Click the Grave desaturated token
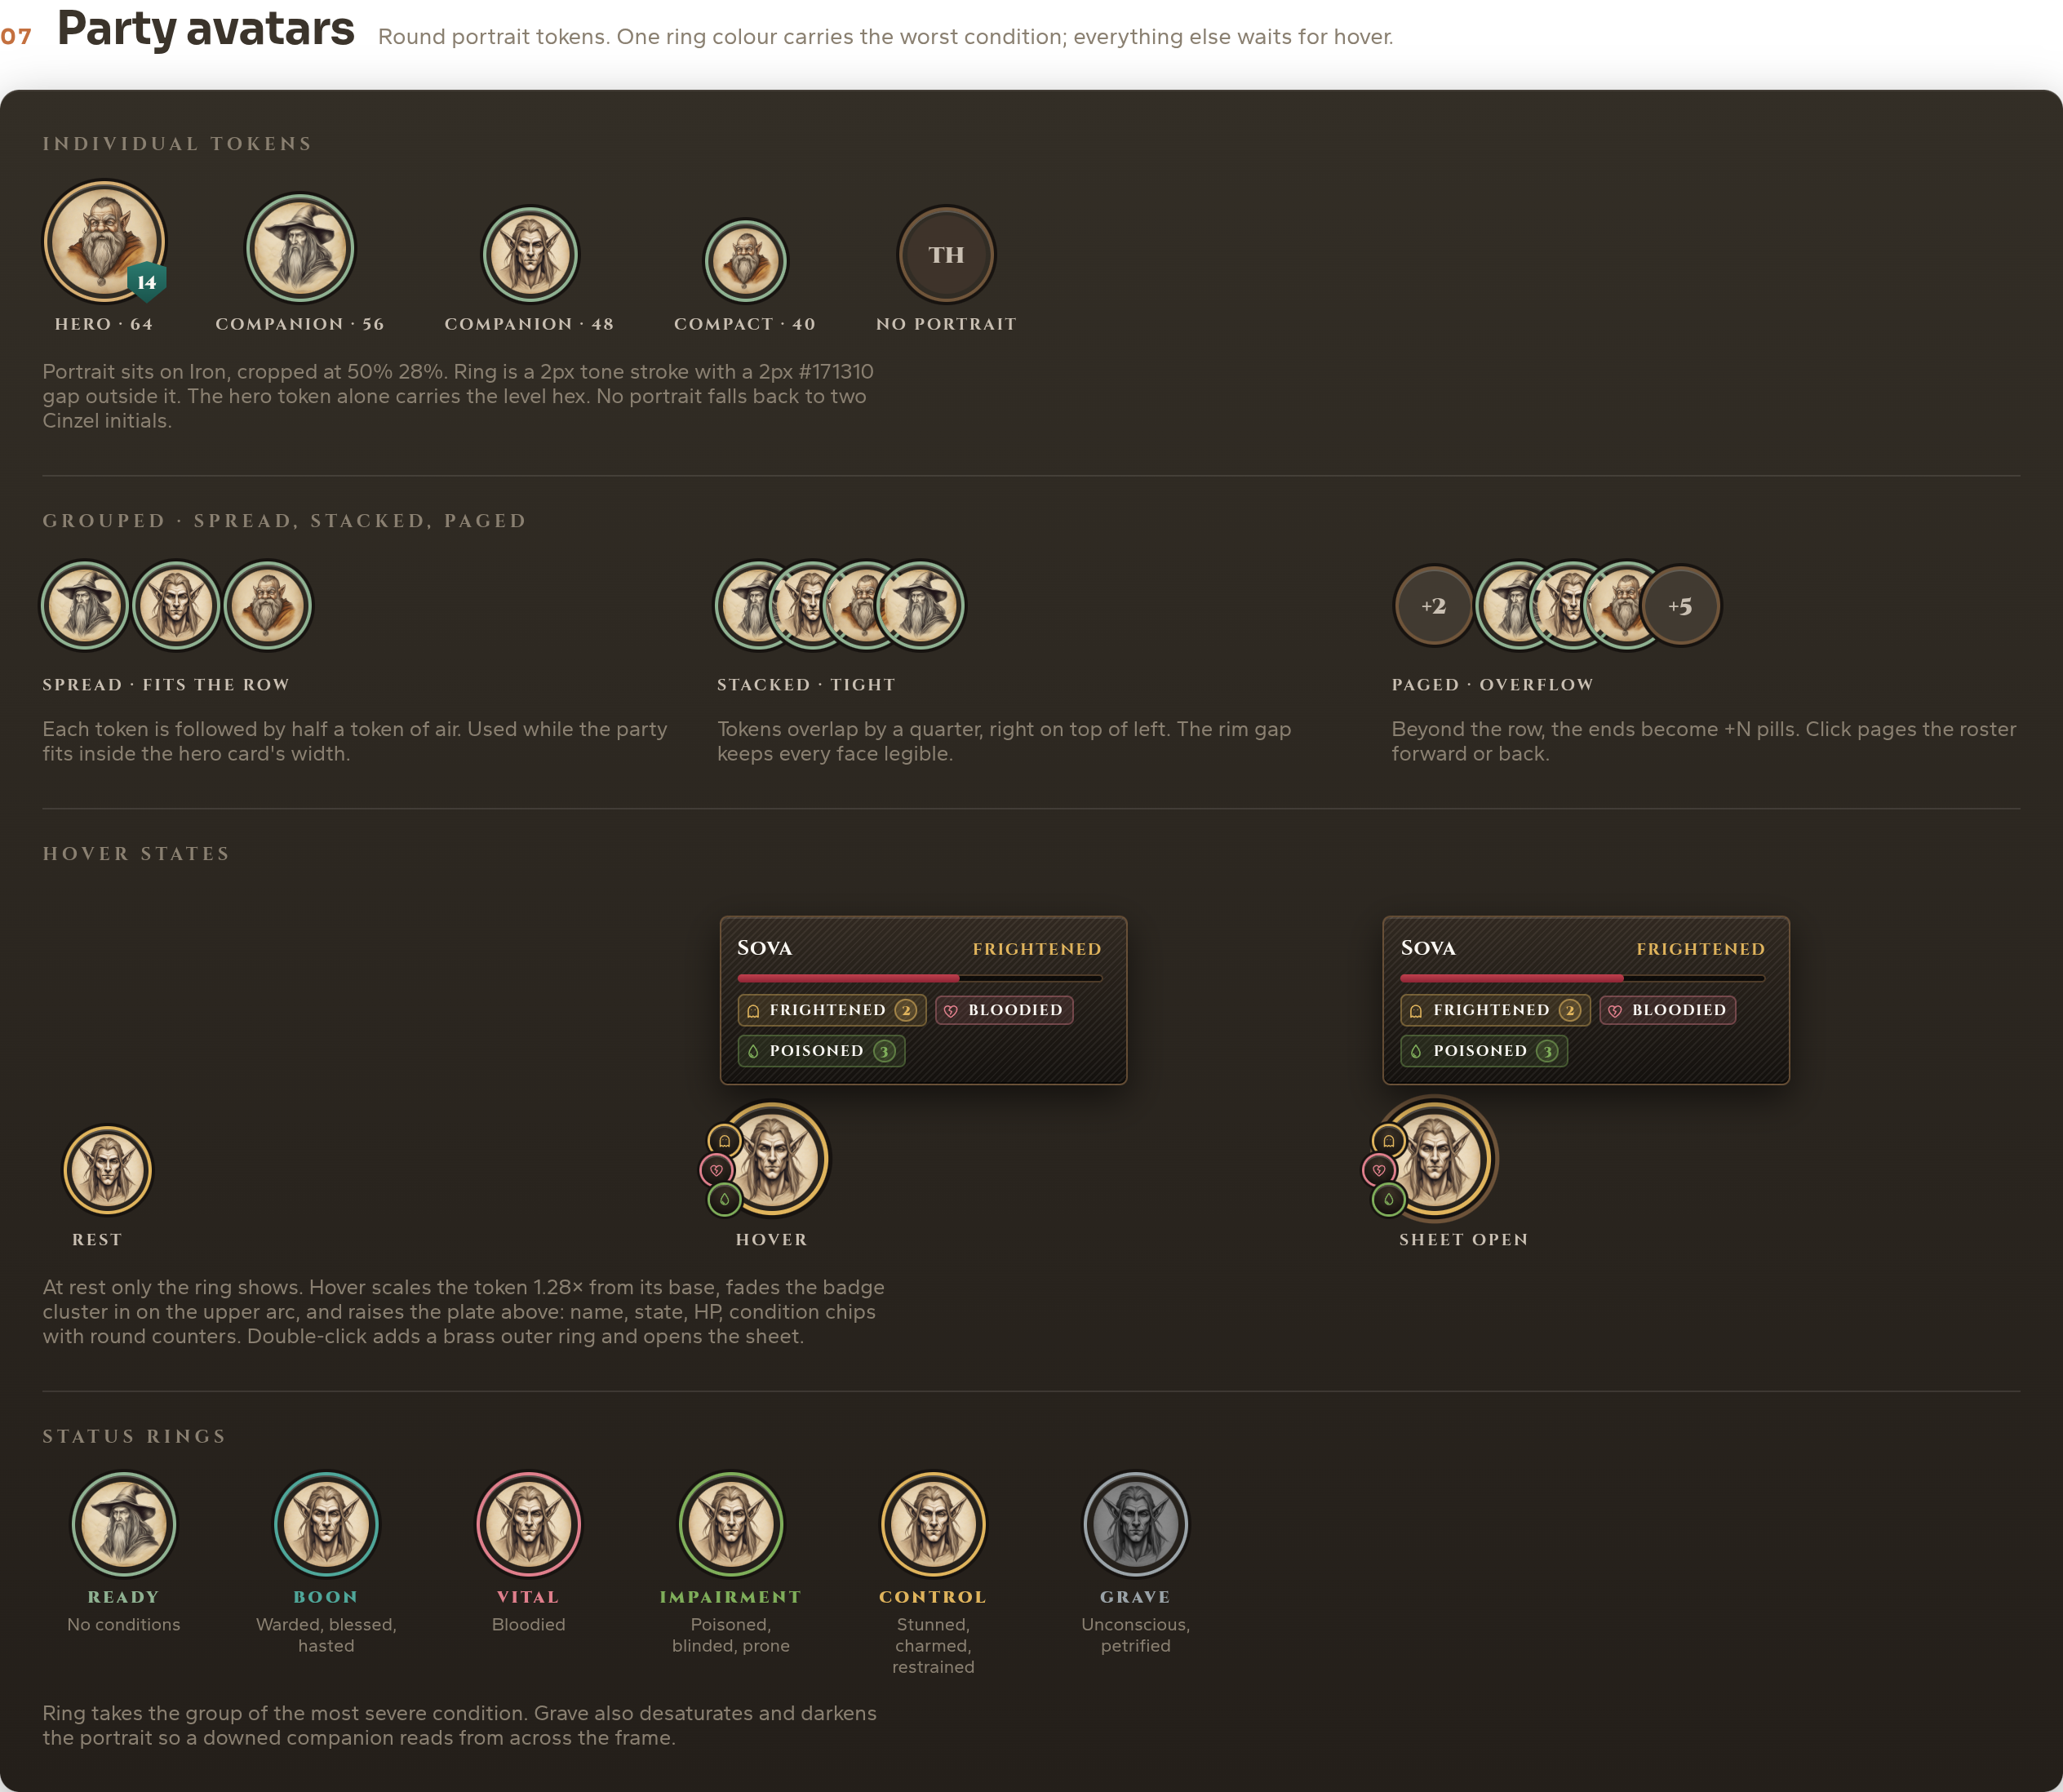The width and height of the screenshot is (2063, 1792). [1136, 1525]
